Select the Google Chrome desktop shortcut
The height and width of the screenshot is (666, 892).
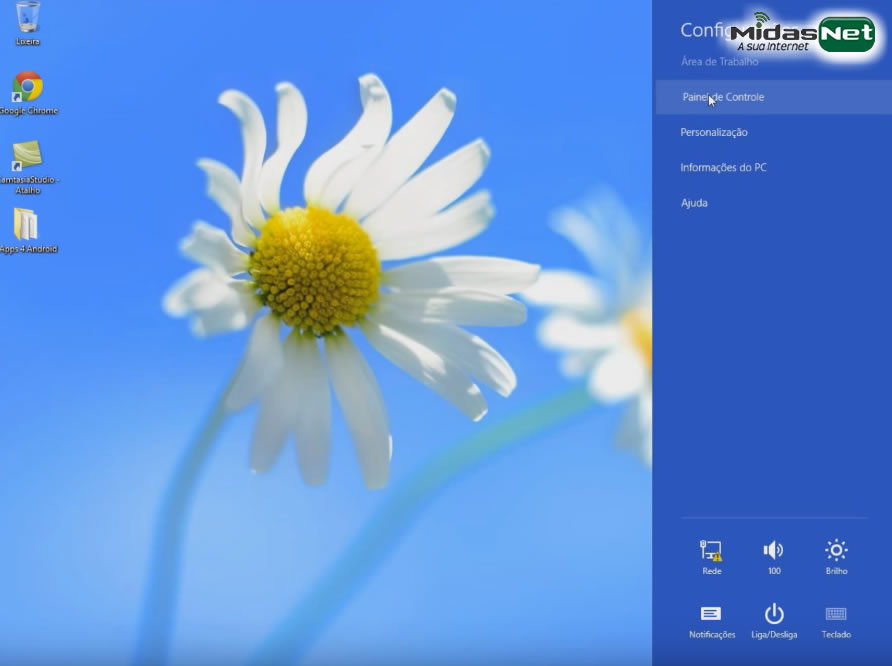28,92
